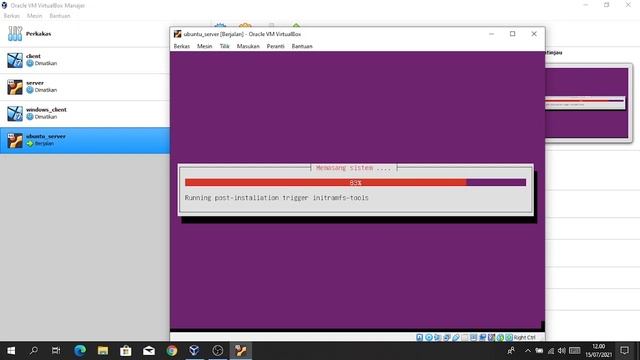Open the CPU features indicator in the VM status bar
The height and width of the screenshot is (360, 640).
[x=491, y=338]
